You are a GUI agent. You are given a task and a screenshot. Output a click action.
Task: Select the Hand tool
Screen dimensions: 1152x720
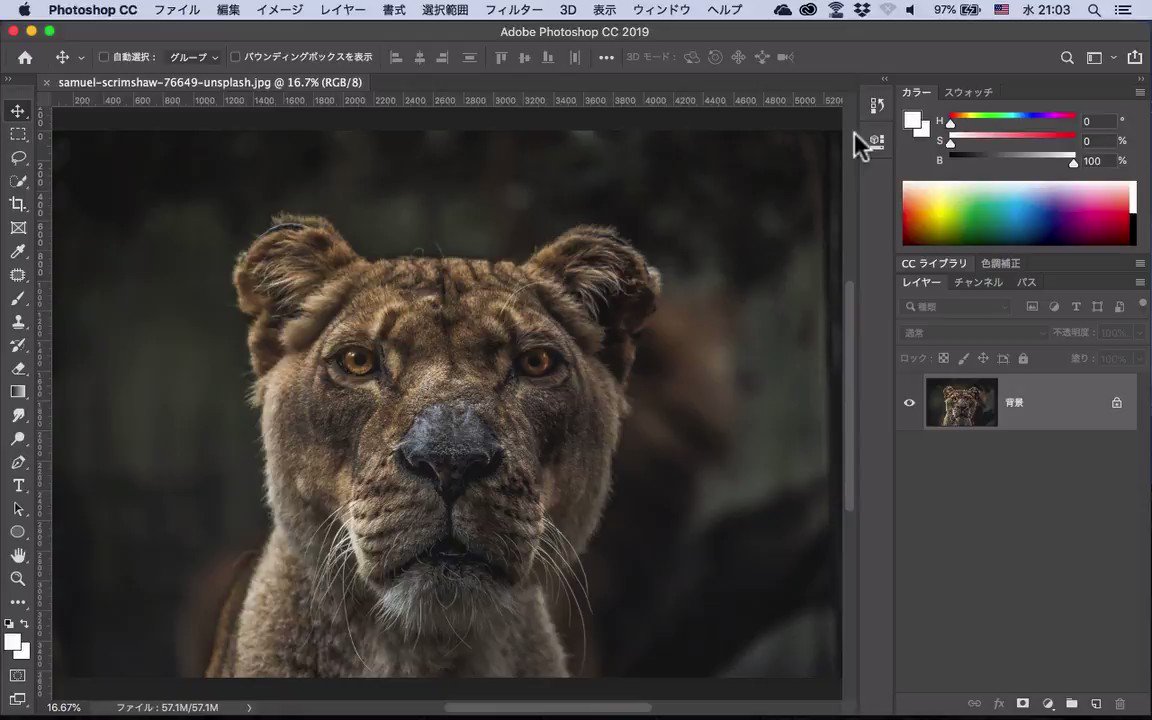pyautogui.click(x=18, y=556)
